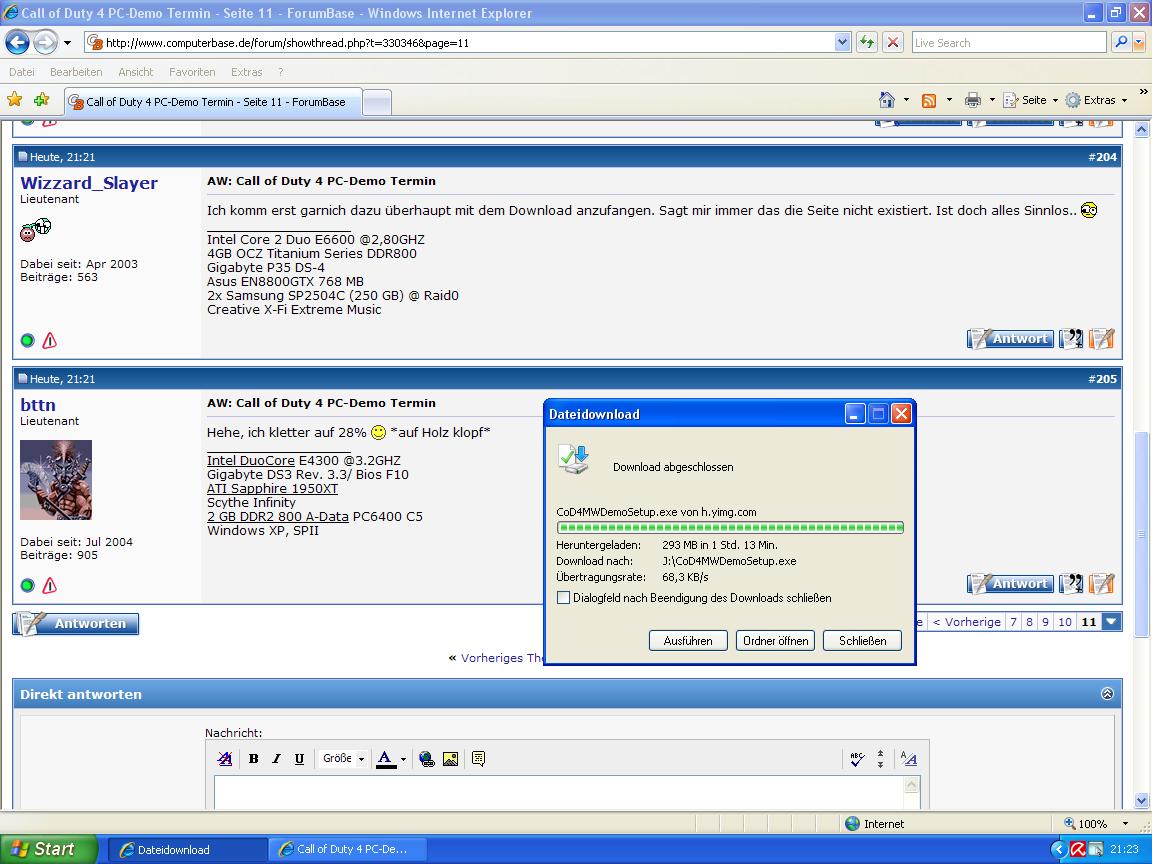Open the Extras menu in menu bar
Screen dimensions: 1152x864
247,72
